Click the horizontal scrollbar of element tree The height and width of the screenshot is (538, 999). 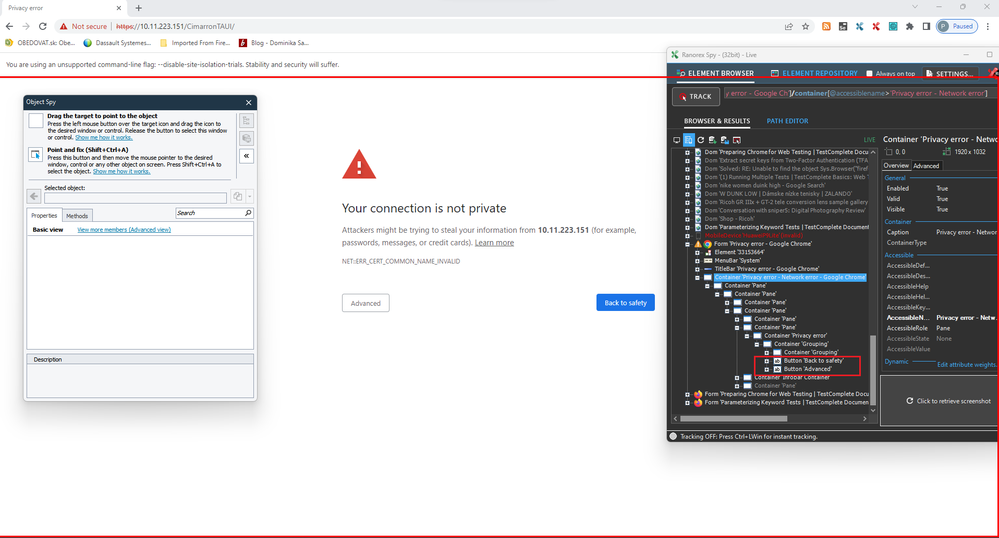pos(733,419)
